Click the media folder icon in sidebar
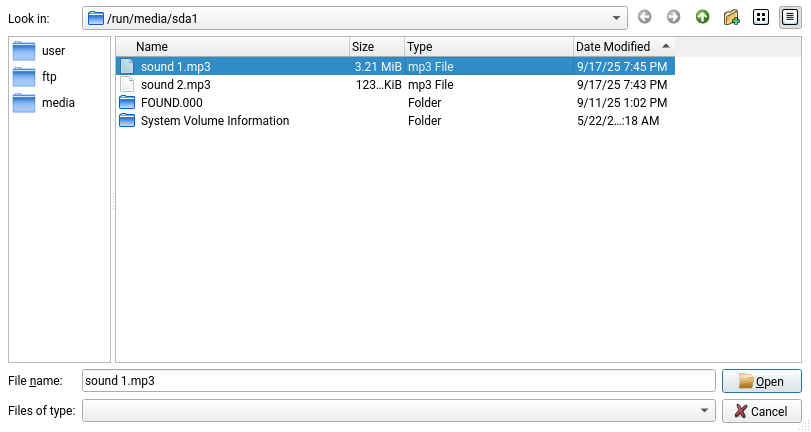This screenshot has height=432, width=811. point(24,103)
